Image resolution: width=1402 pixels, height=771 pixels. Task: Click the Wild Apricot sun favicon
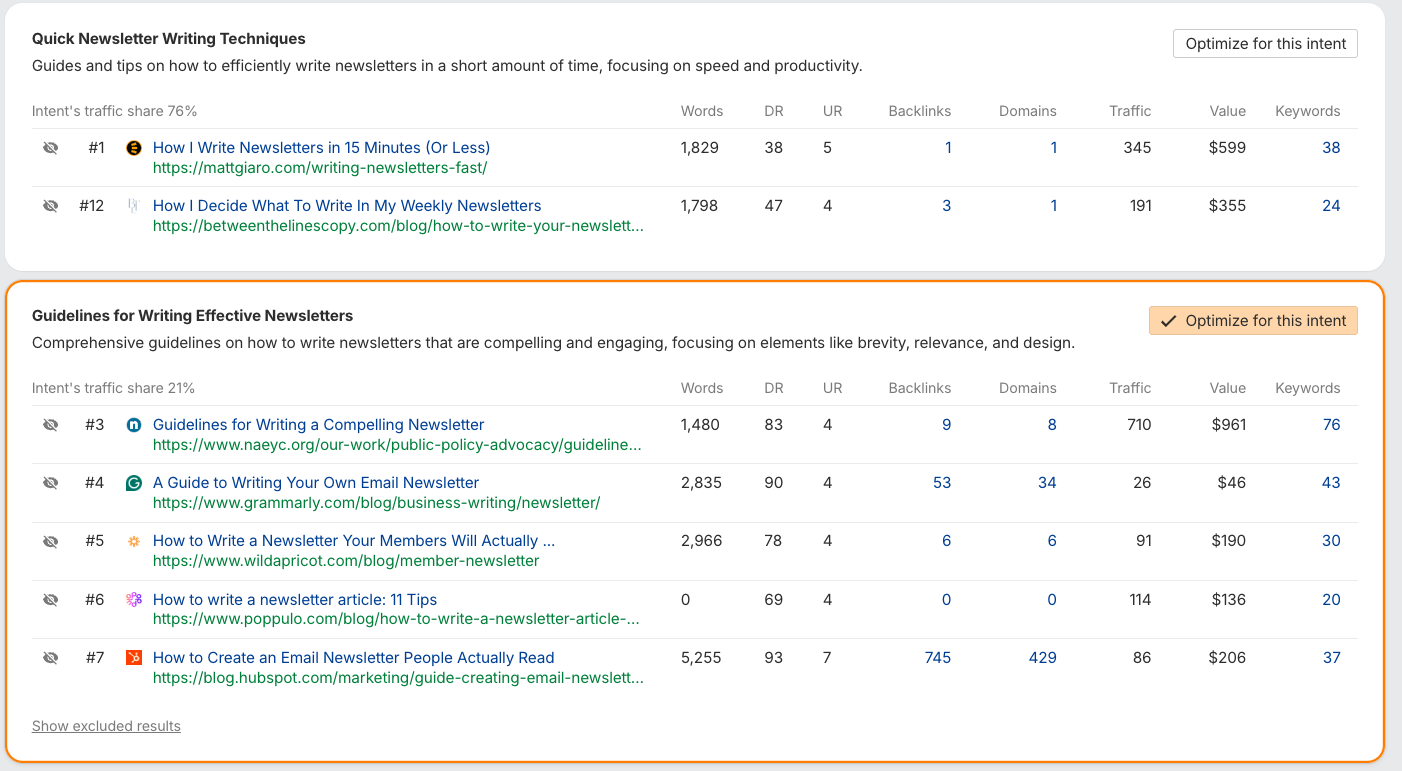pos(134,540)
